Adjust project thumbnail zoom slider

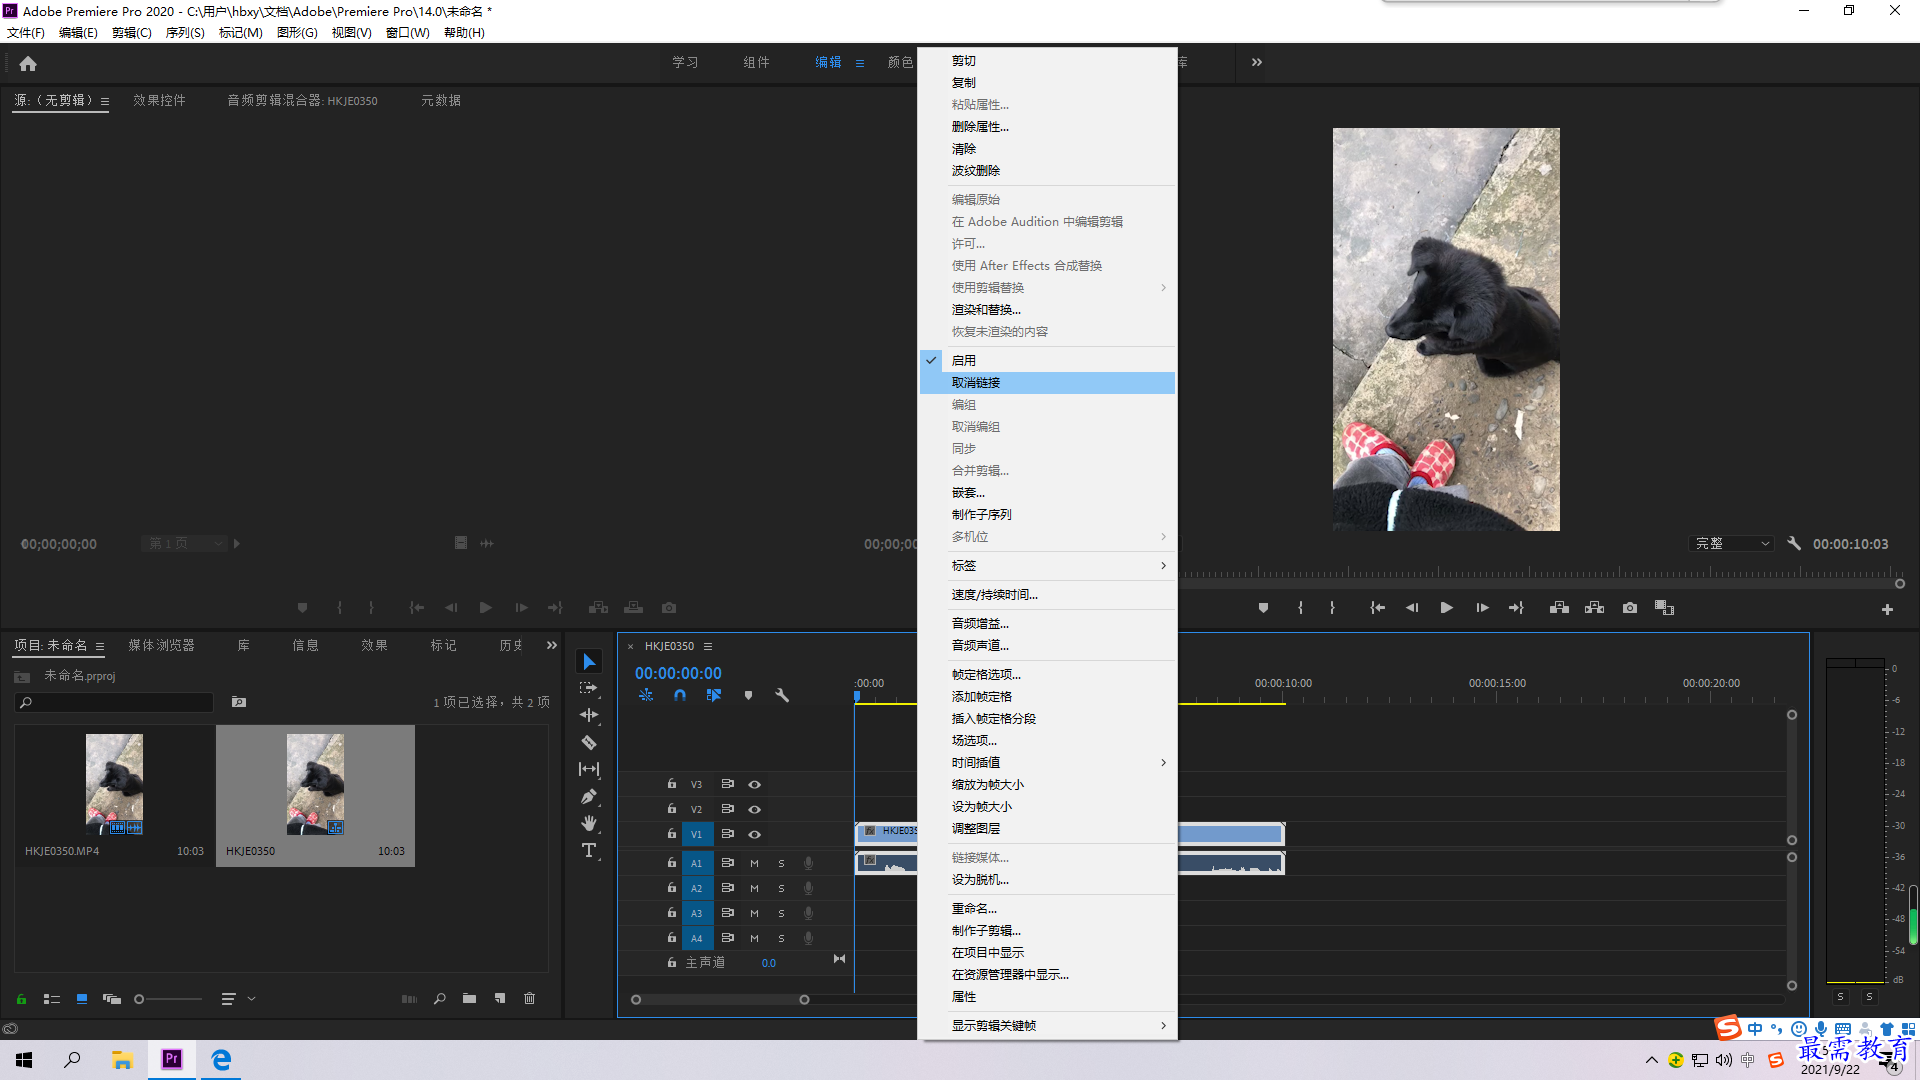(139, 998)
